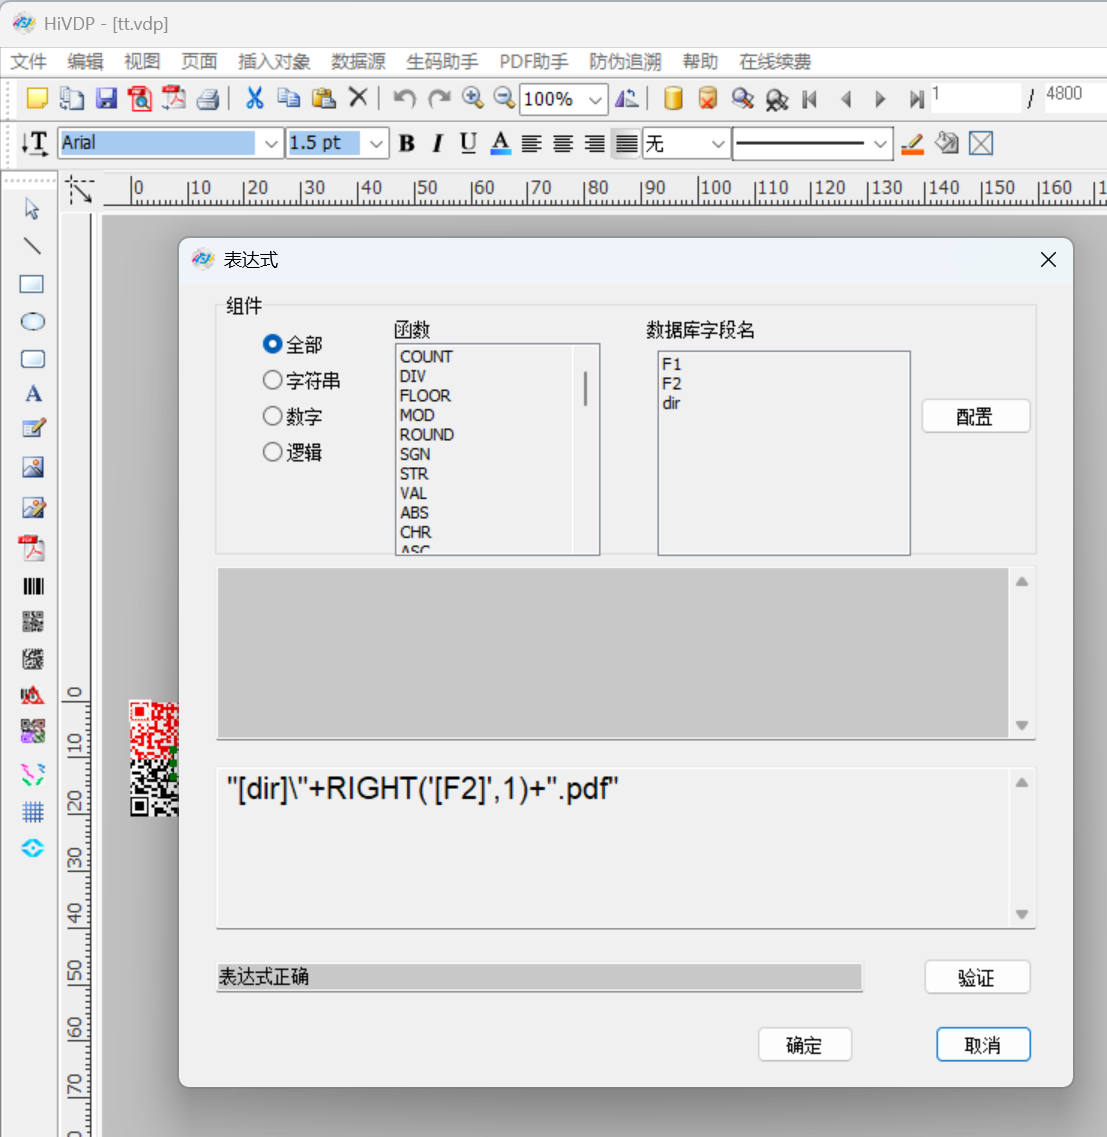Screen dimensions: 1107x1137
Task: Toggle Bold text formatting
Action: point(406,144)
